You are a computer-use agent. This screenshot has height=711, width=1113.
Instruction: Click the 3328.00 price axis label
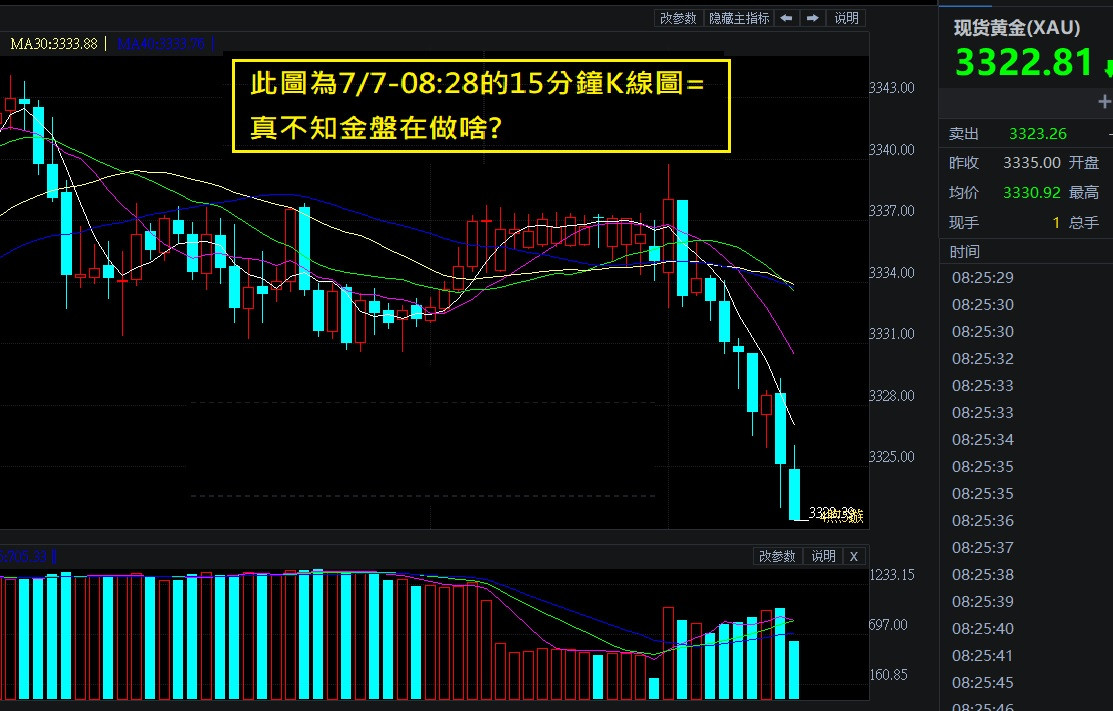tap(892, 395)
